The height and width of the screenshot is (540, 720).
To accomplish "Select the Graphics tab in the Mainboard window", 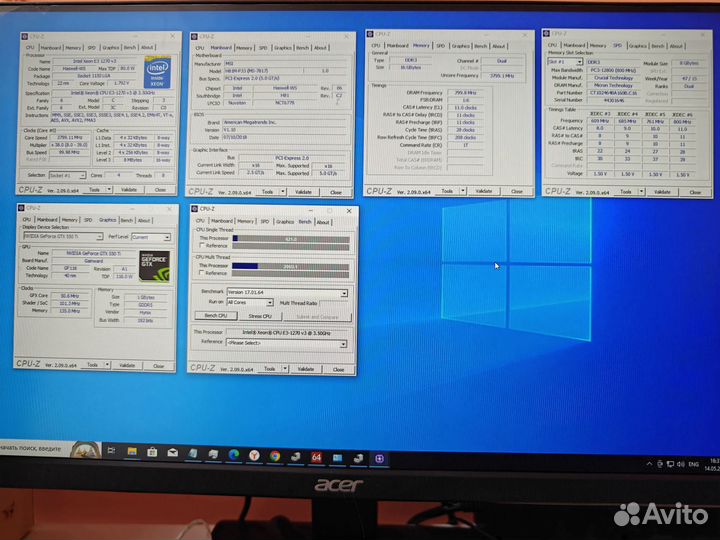I will (x=283, y=48).
